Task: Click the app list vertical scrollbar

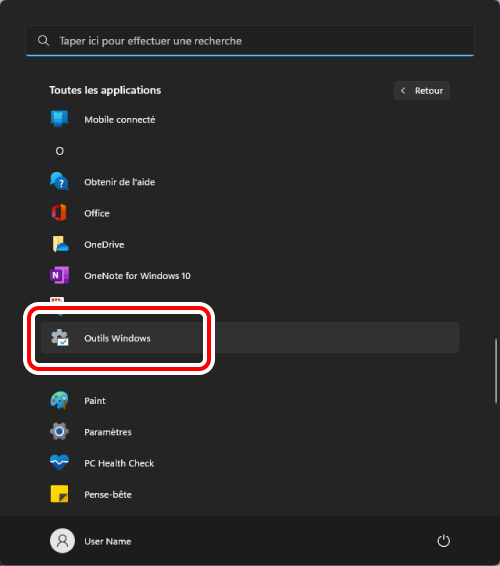Action: tap(496, 371)
